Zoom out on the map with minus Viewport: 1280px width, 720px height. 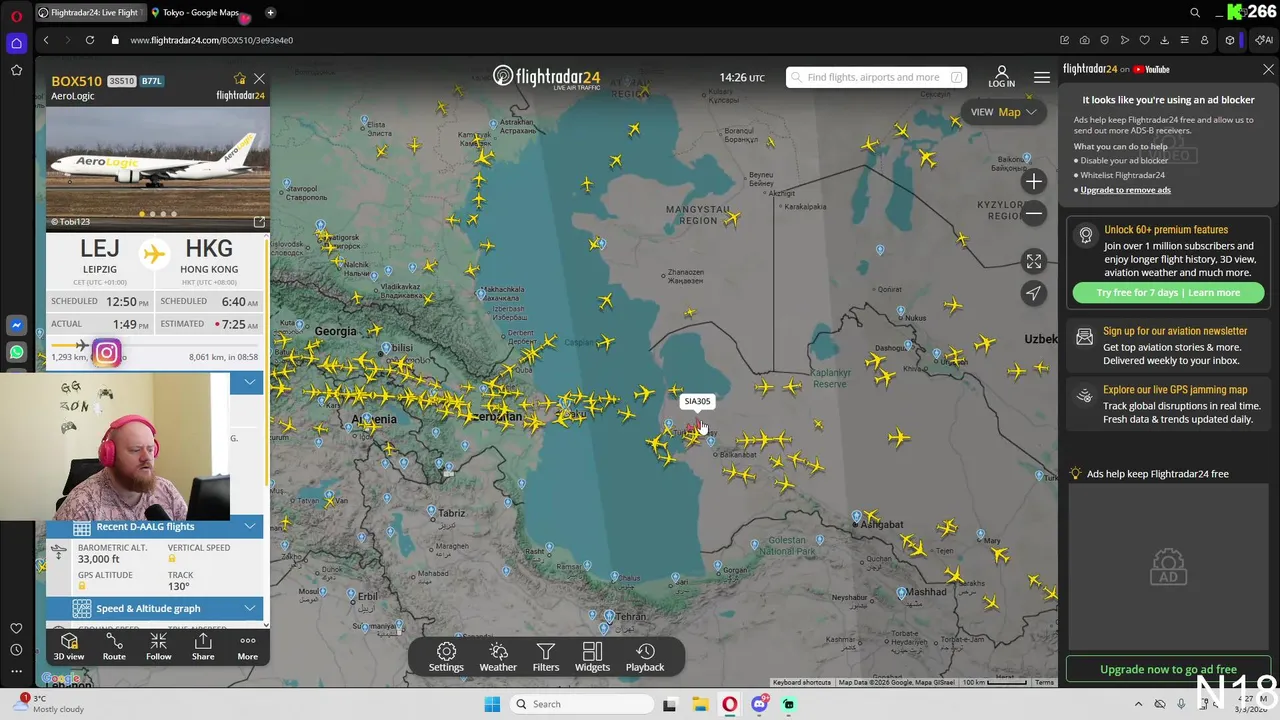coord(1034,213)
